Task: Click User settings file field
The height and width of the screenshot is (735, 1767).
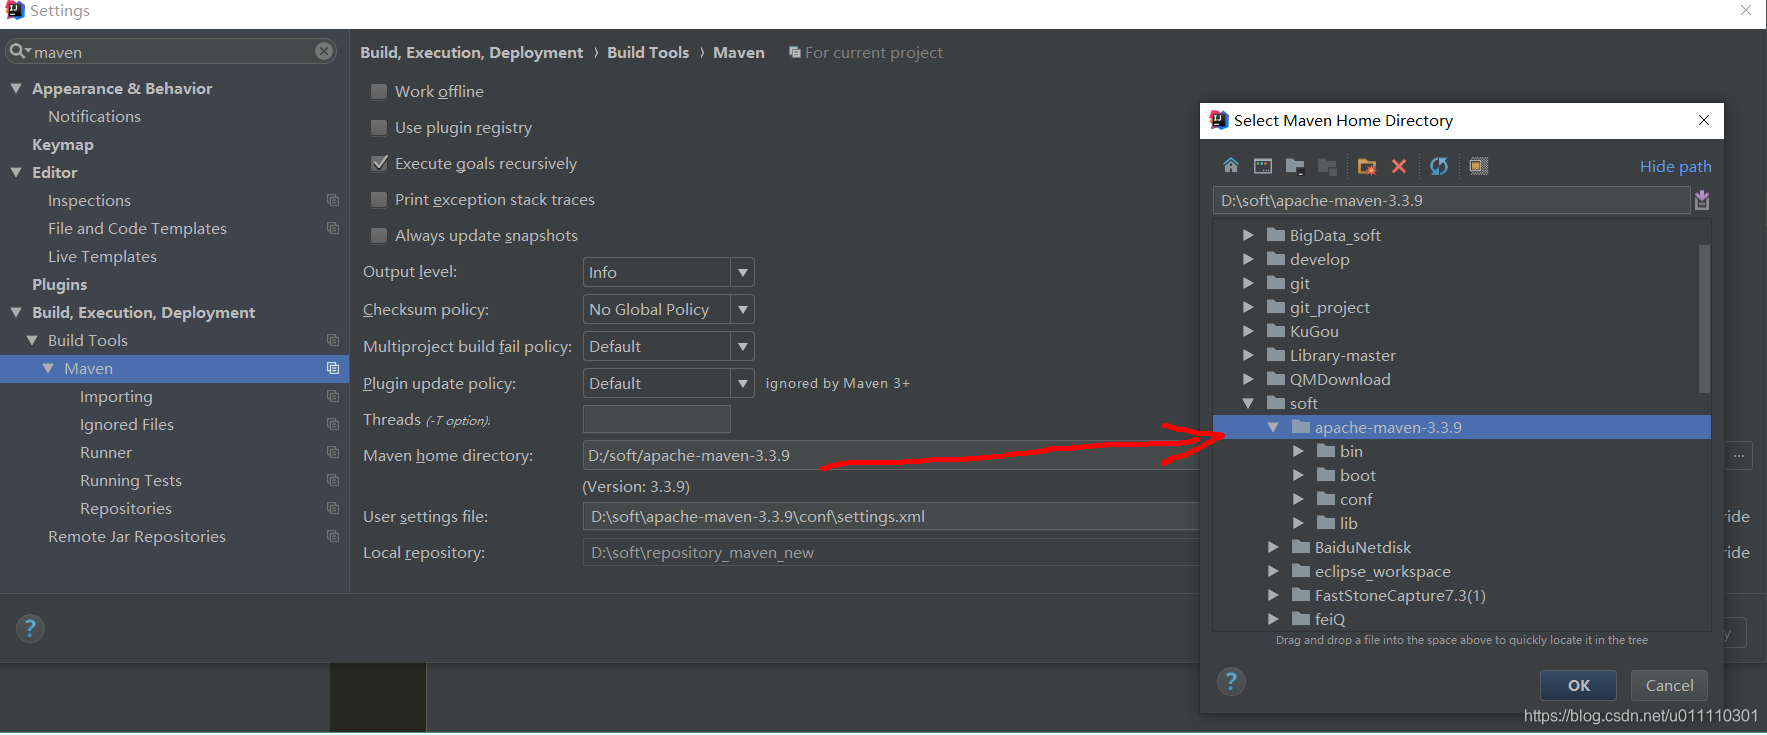Action: coord(890,516)
